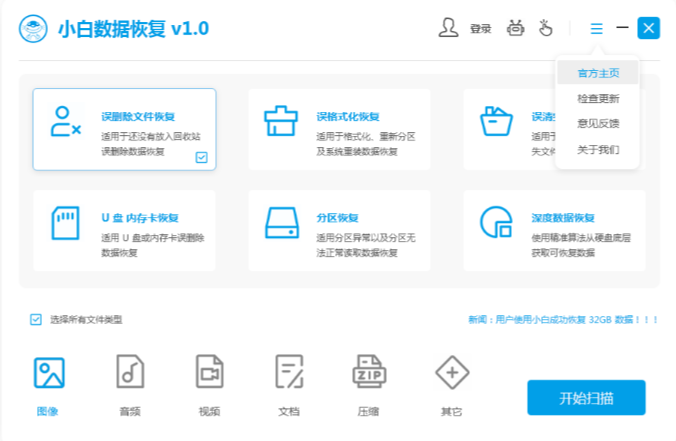The image size is (676, 441).
Task: Select 官方主页 from the dropdown menu
Action: click(597, 73)
